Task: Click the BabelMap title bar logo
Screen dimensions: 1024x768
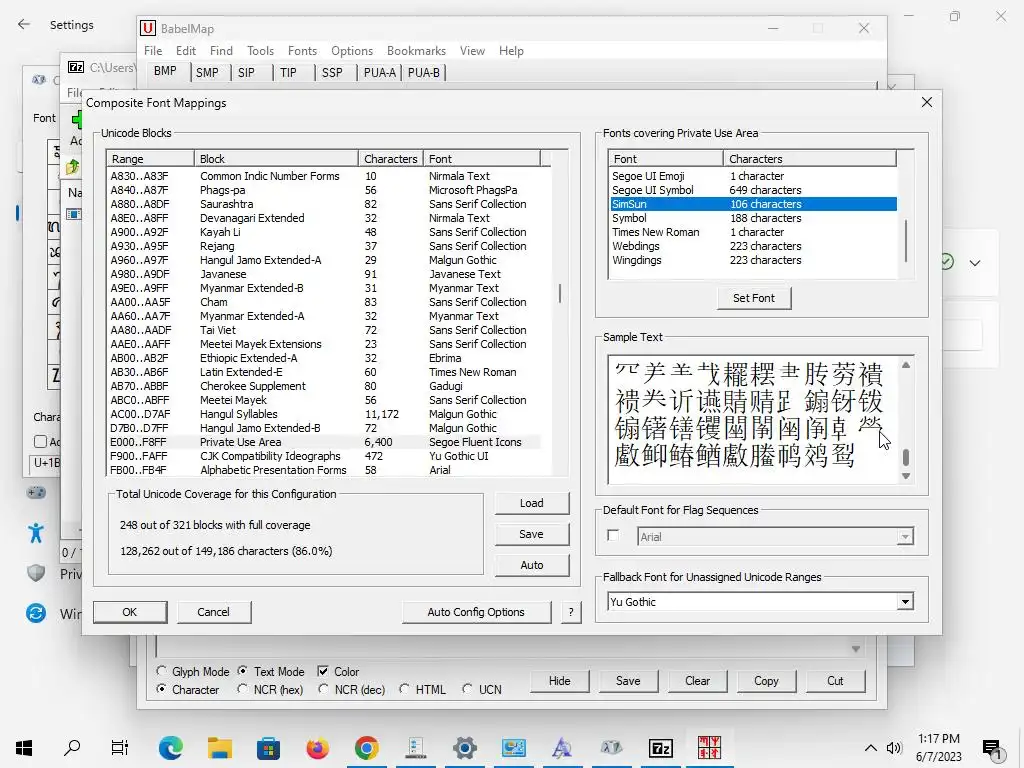Action: (148, 28)
